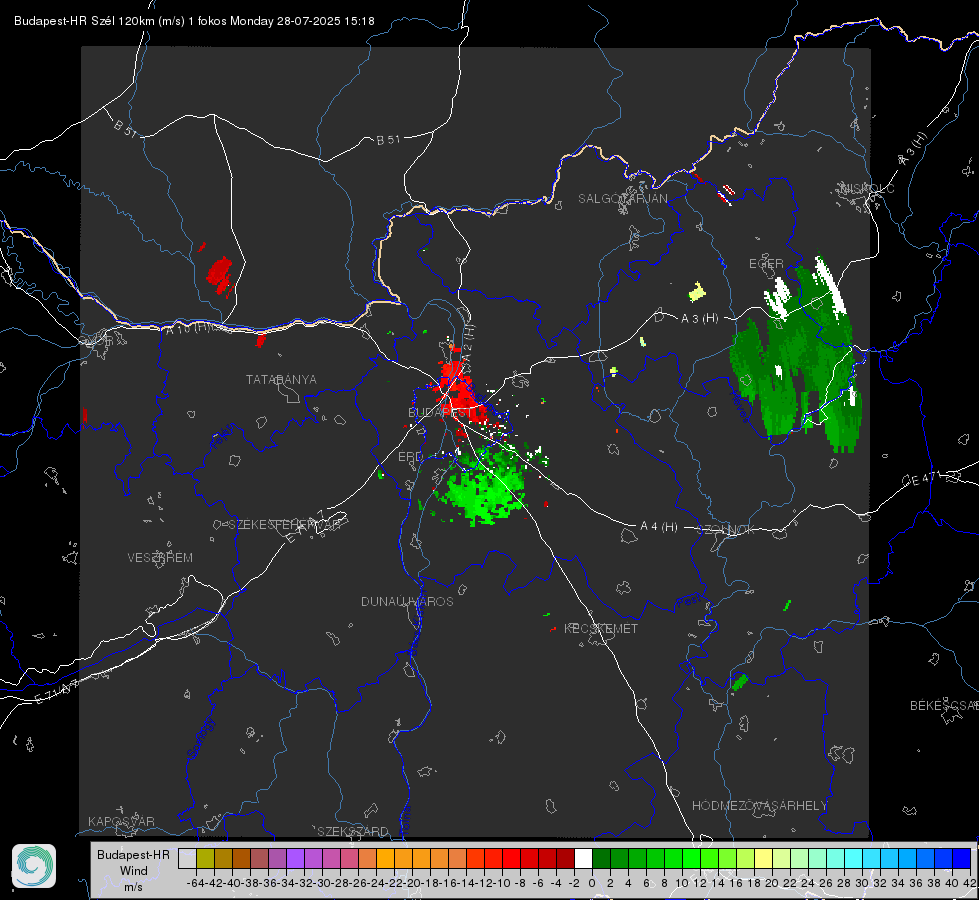Select the BUDAPEST city label

pyautogui.click(x=440, y=413)
